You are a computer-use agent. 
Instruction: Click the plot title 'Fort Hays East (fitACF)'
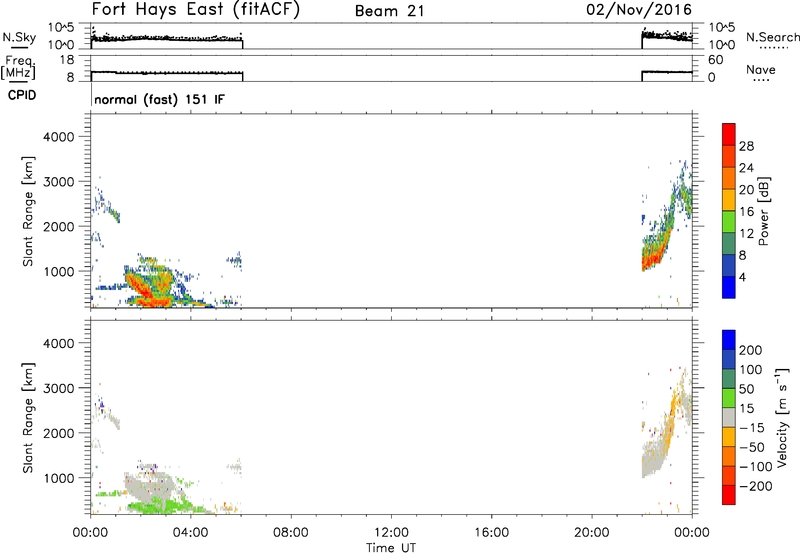[x=195, y=9]
